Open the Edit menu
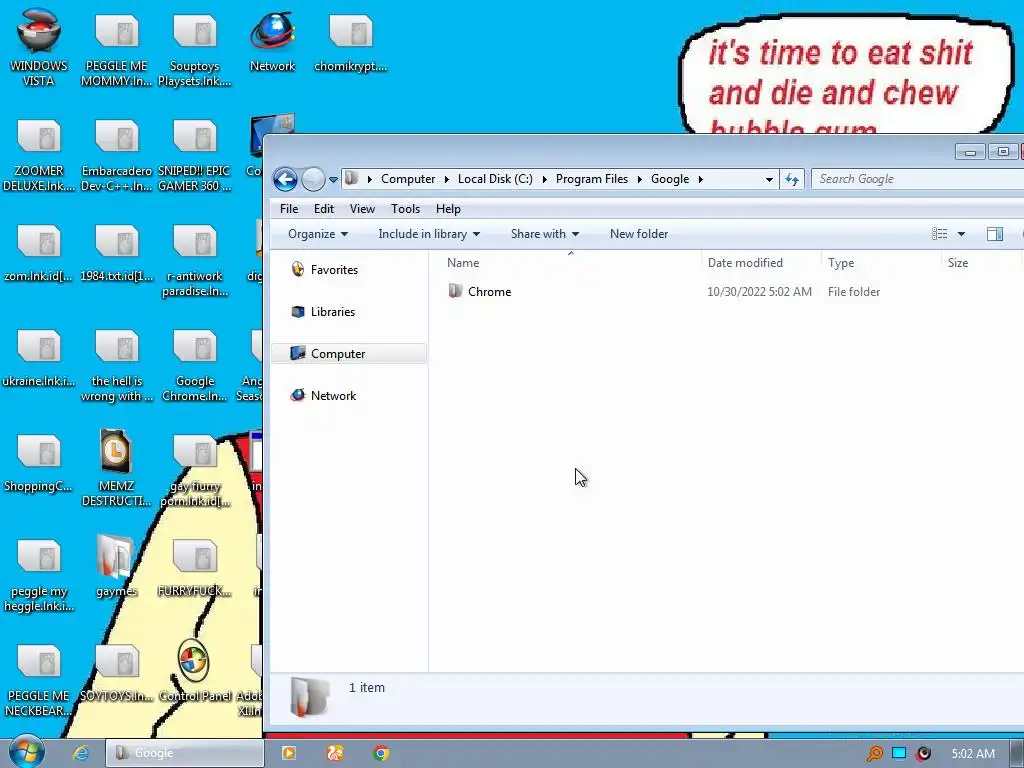Image resolution: width=1024 pixels, height=768 pixels. click(323, 209)
